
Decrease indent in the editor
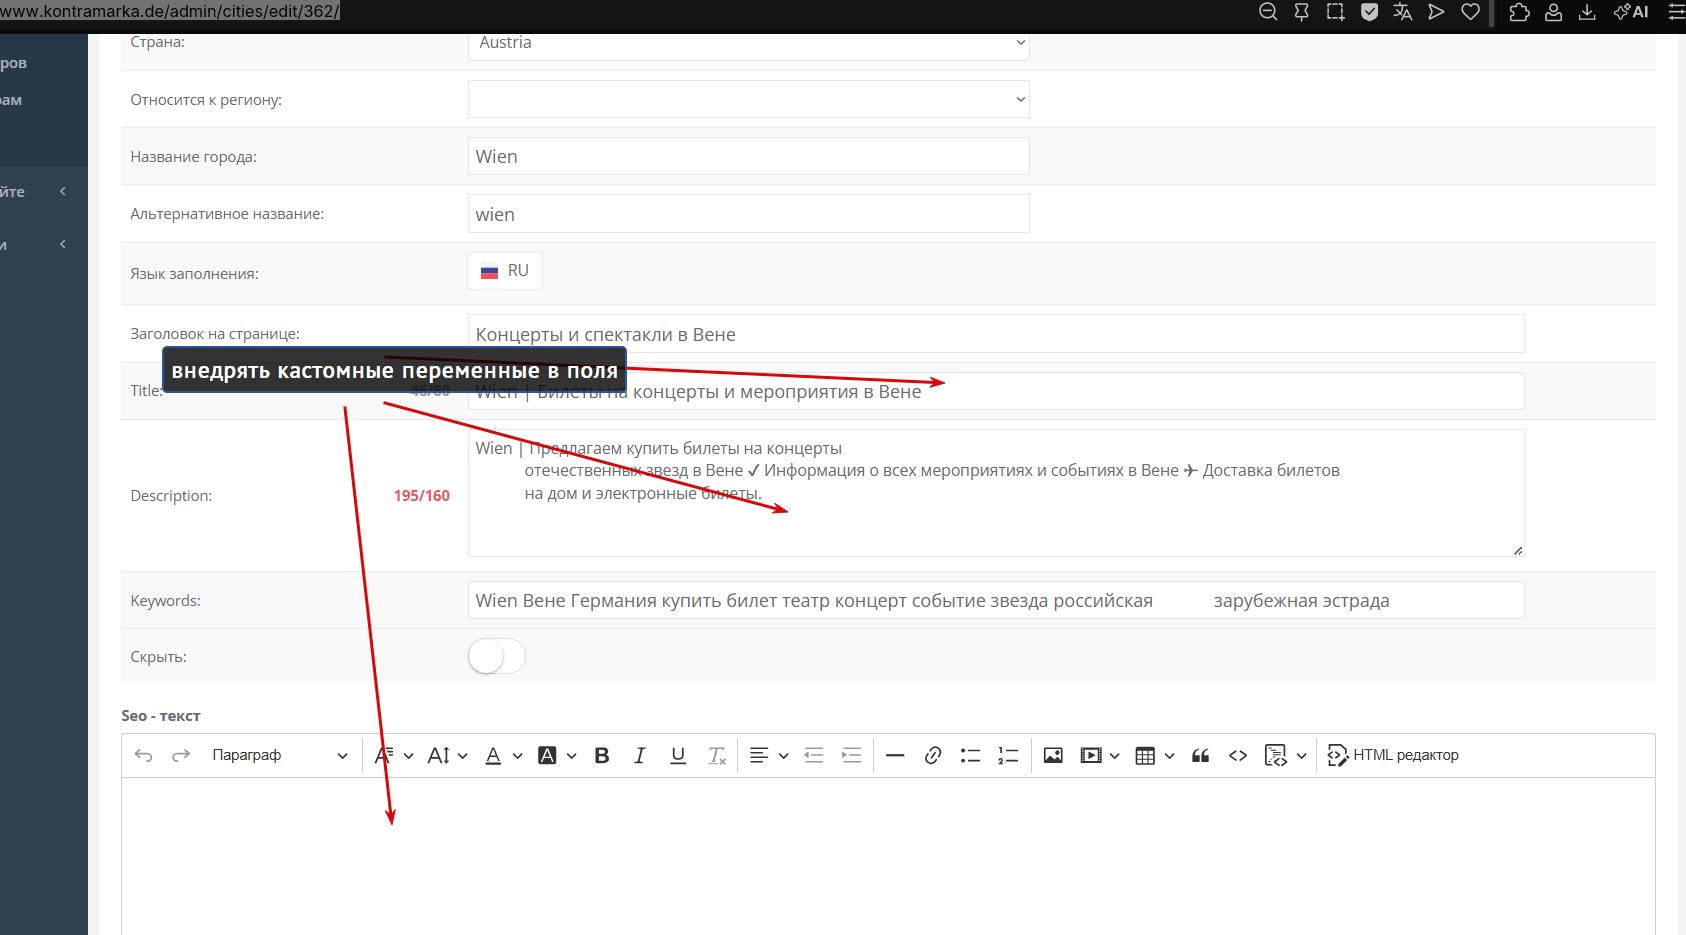tap(814, 756)
